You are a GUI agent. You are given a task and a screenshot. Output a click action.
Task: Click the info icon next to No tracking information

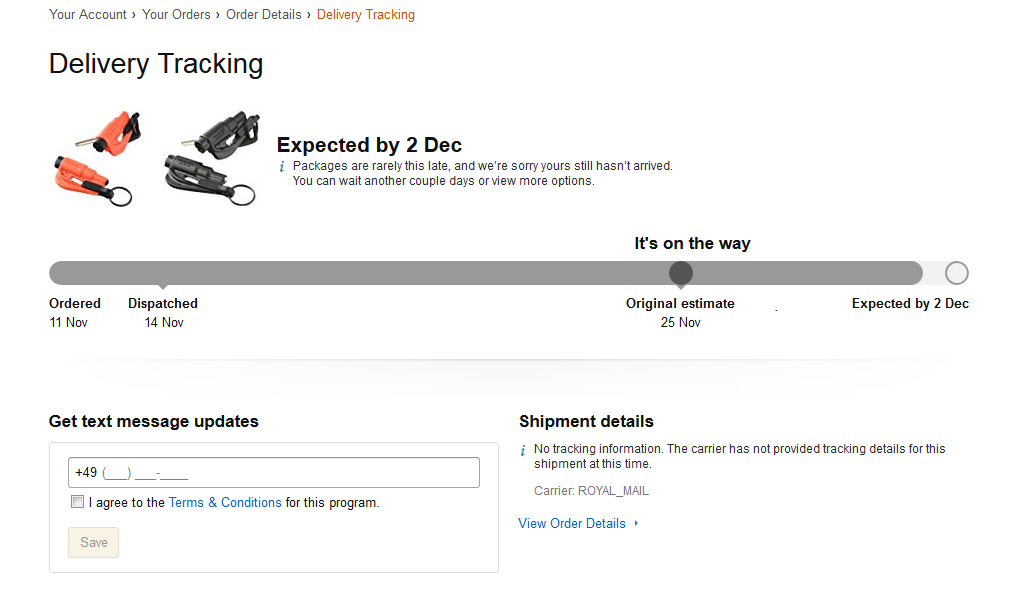click(523, 451)
